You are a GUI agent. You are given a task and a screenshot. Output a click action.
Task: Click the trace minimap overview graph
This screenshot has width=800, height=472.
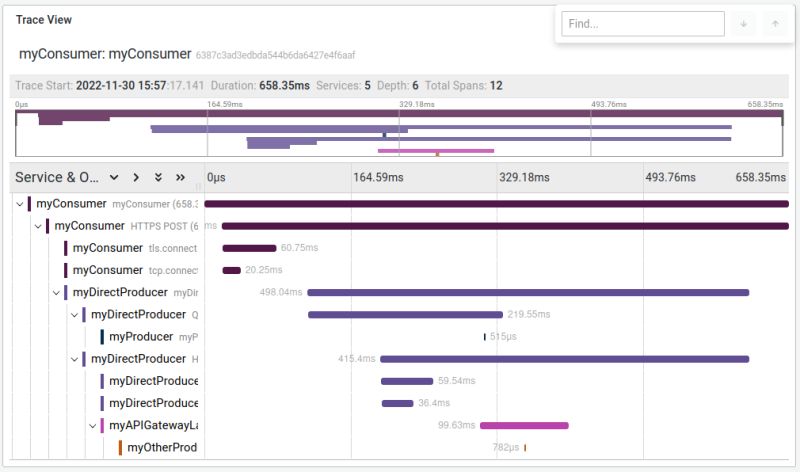(x=399, y=133)
